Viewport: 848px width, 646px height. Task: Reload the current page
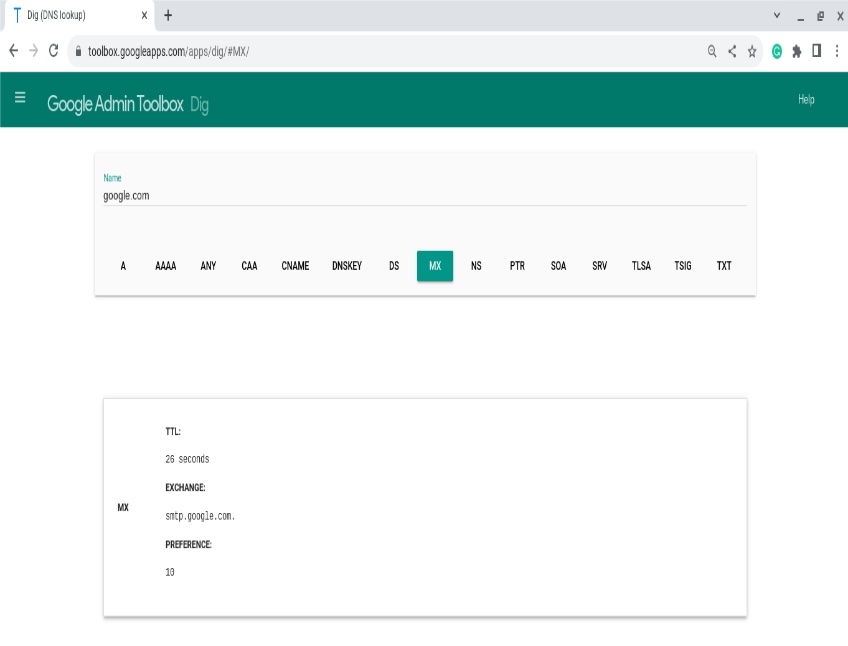coord(54,51)
